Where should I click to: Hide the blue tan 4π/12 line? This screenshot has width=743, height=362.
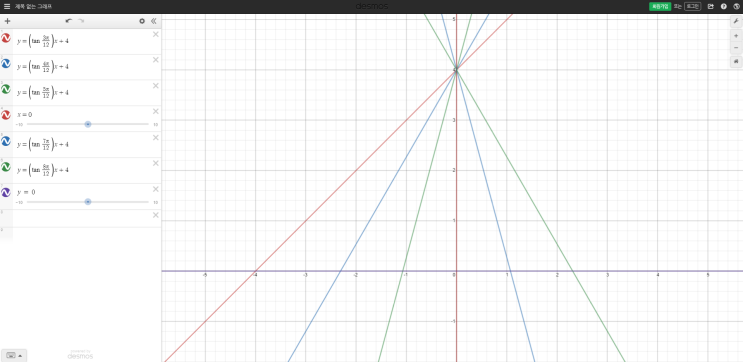[6, 63]
